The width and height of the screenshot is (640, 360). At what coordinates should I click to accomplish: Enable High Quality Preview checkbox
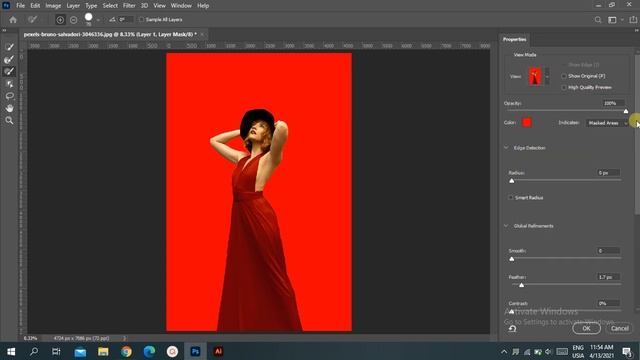[x=564, y=87]
